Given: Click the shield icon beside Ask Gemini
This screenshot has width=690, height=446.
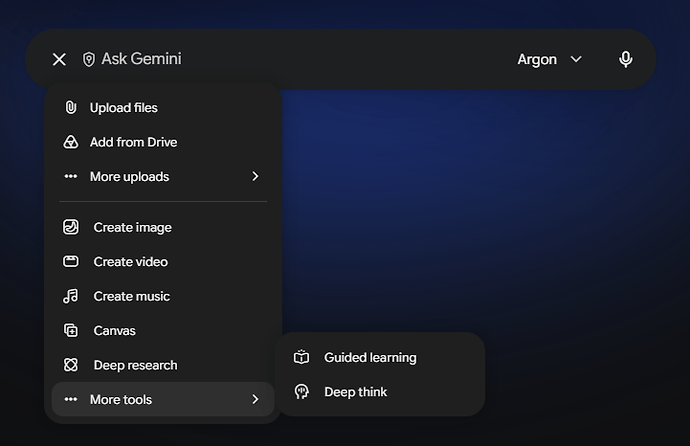Looking at the screenshot, I should click(88, 59).
